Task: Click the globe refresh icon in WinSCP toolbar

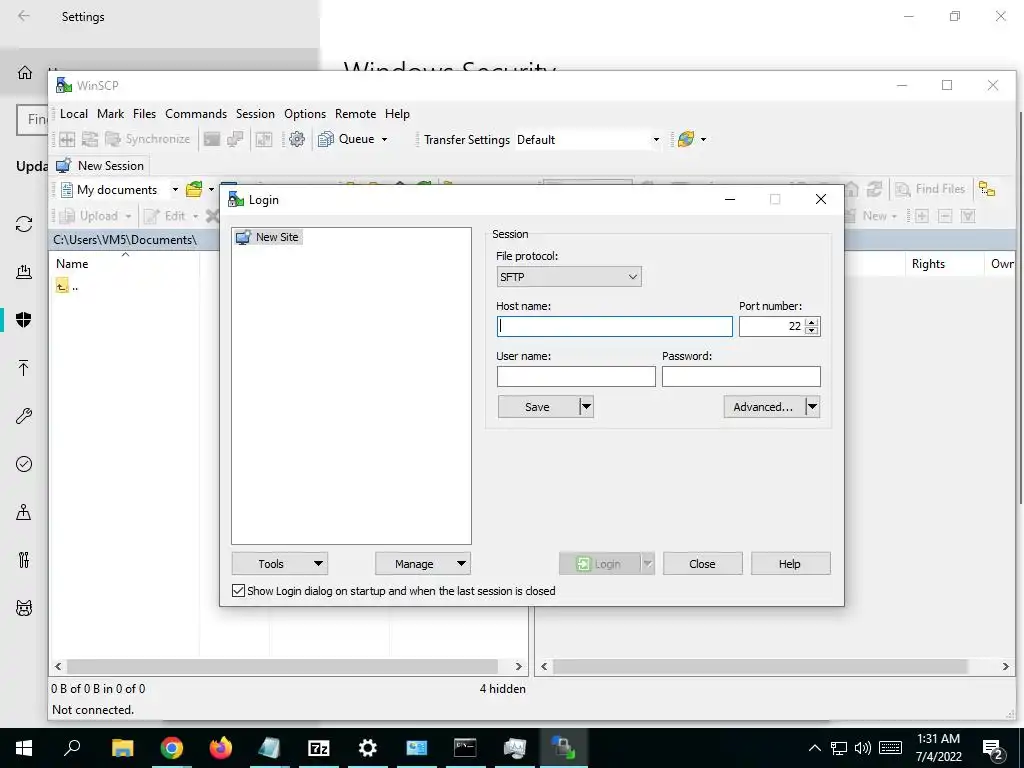Action: [686, 139]
